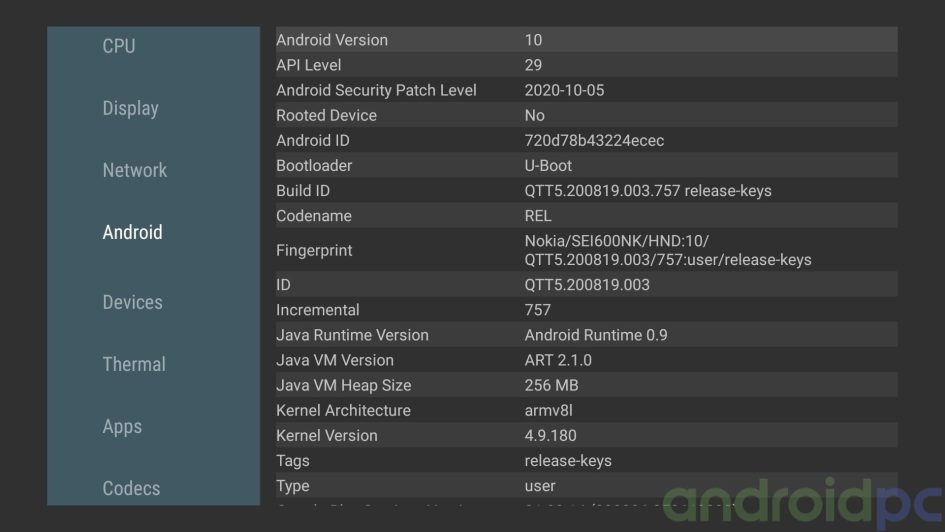The image size is (945, 532).
Task: Select the Android Security Patch Level row
Action: click(586, 90)
